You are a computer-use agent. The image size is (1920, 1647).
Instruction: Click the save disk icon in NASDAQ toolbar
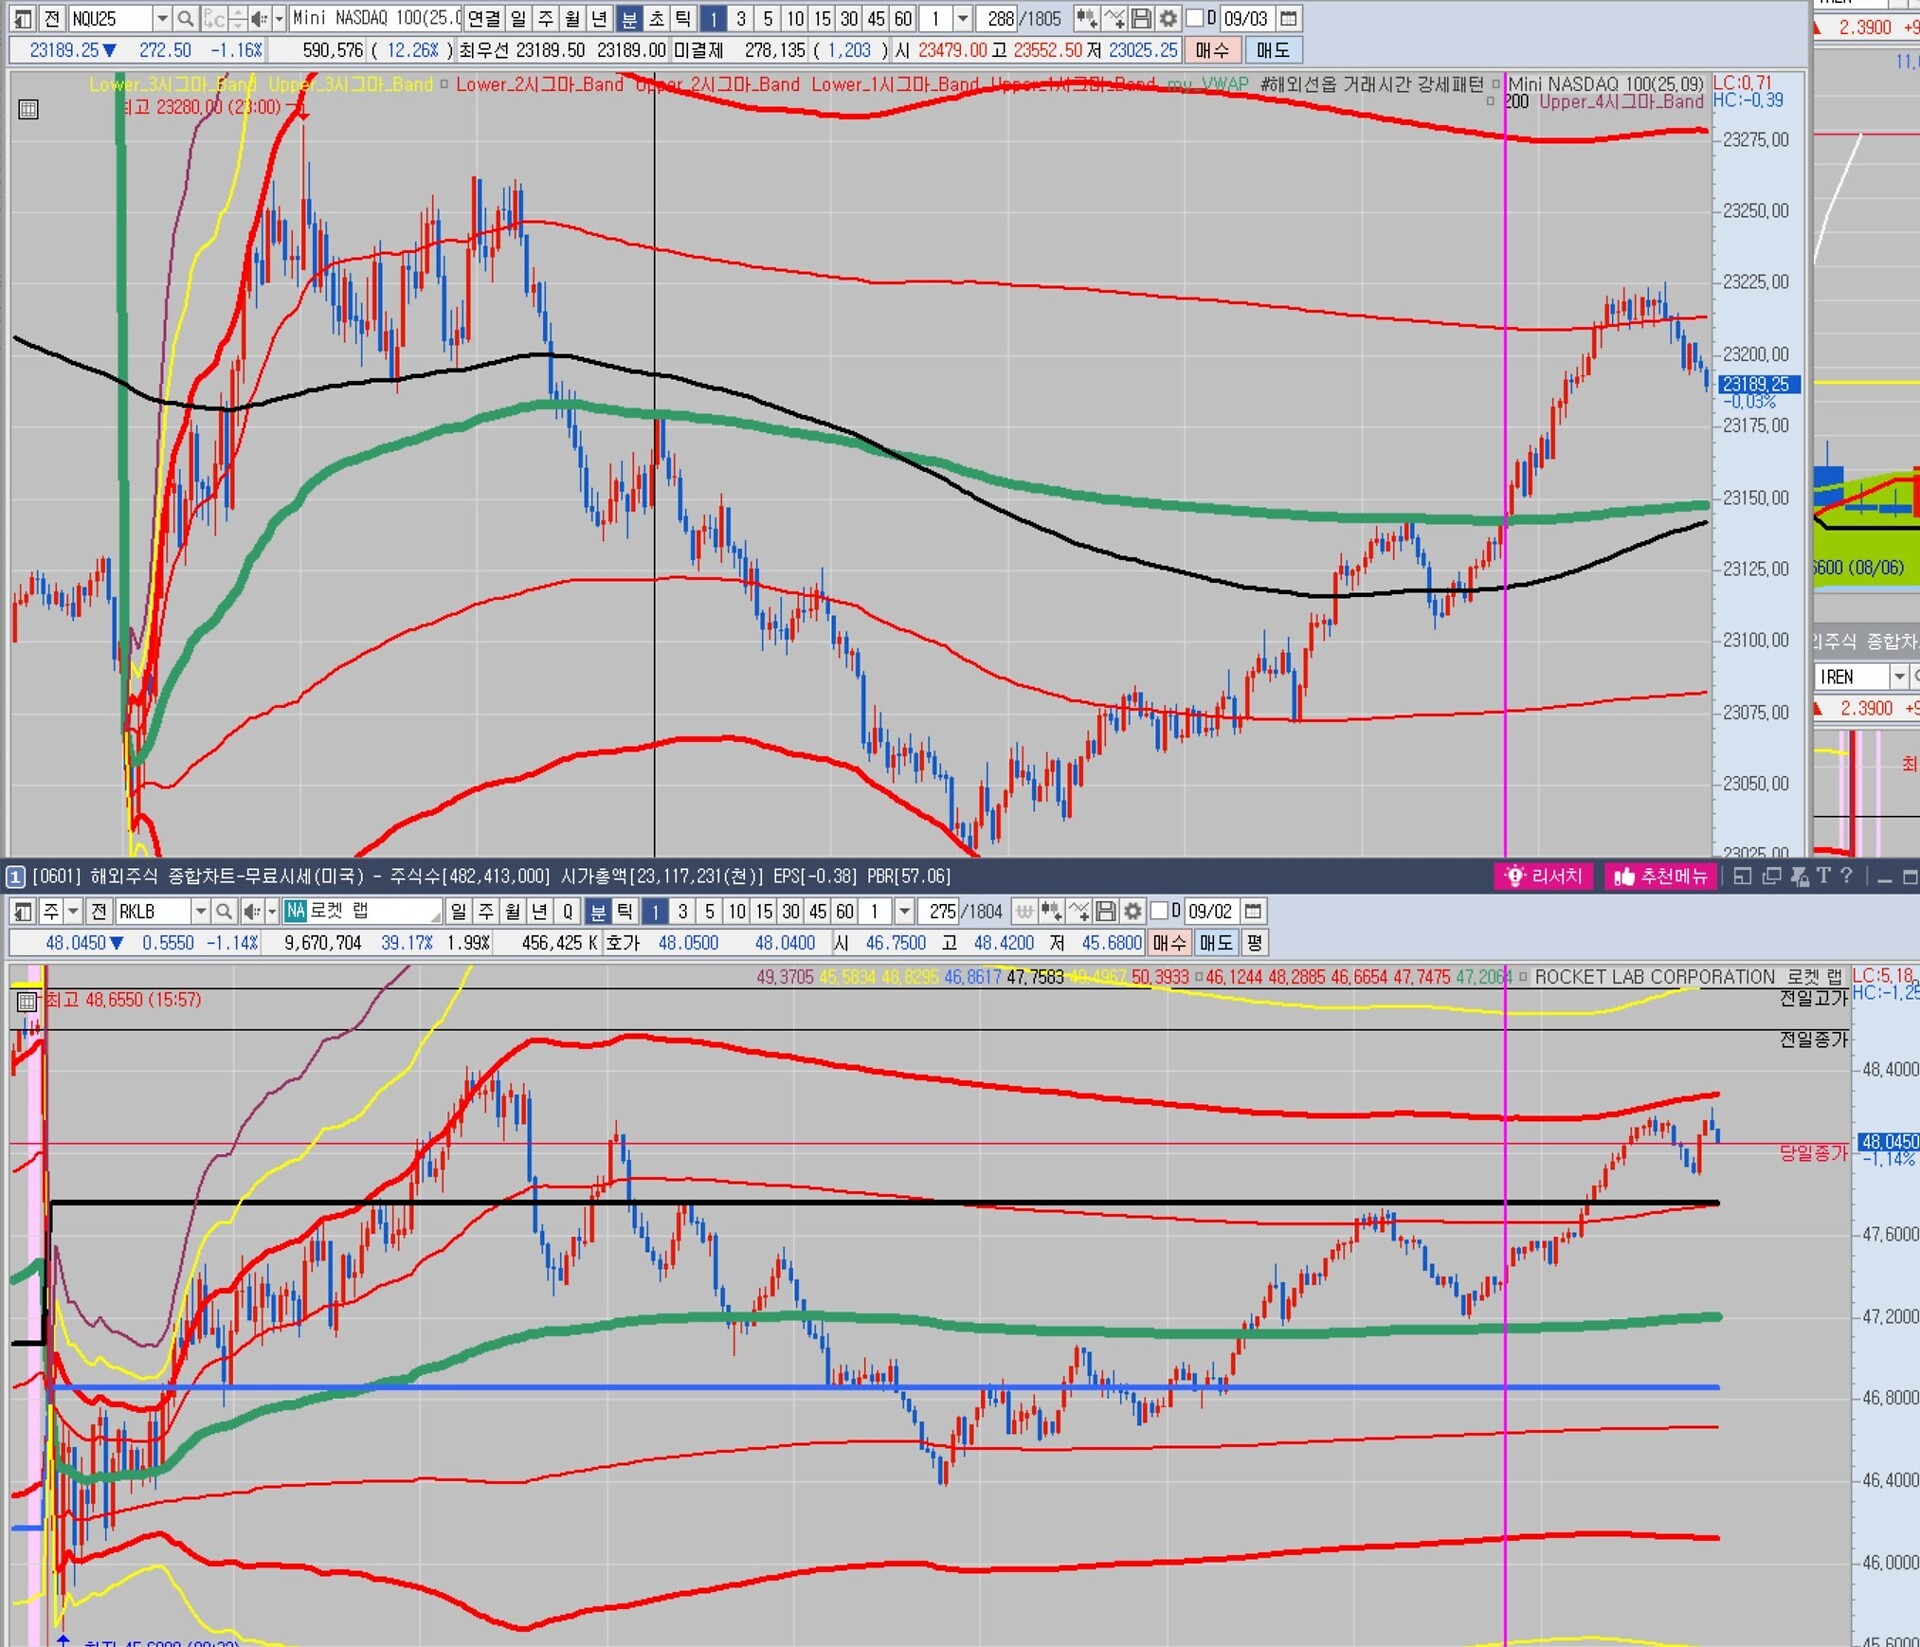pyautogui.click(x=1140, y=18)
